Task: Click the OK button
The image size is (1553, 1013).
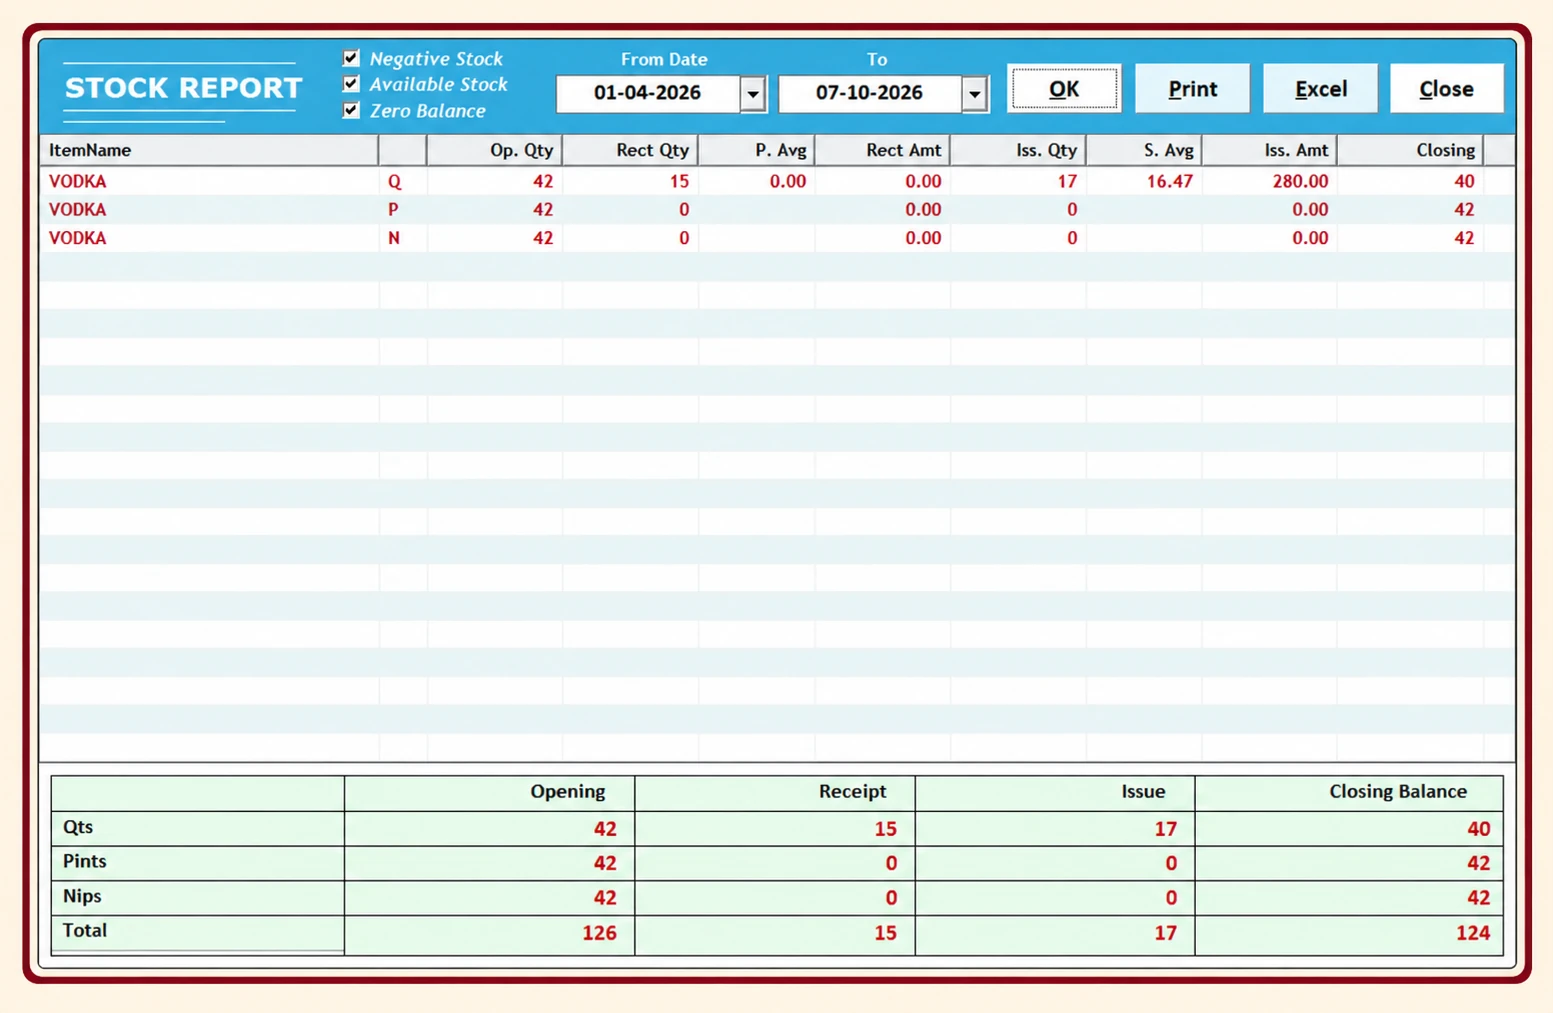Action: point(1064,89)
